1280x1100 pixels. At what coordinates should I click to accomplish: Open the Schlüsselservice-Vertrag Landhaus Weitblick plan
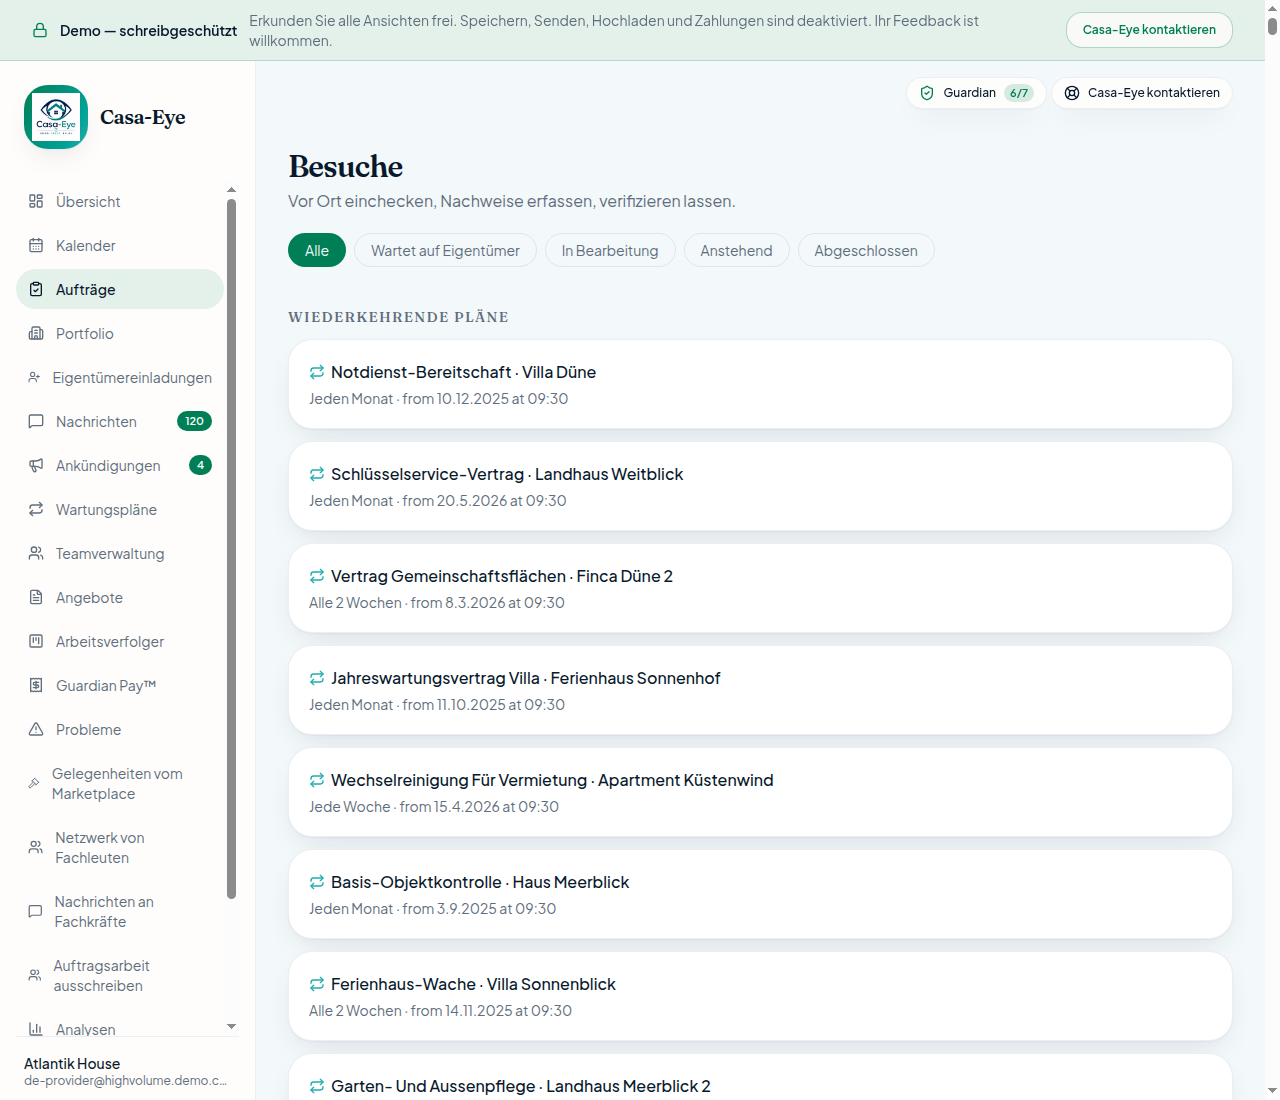point(760,486)
